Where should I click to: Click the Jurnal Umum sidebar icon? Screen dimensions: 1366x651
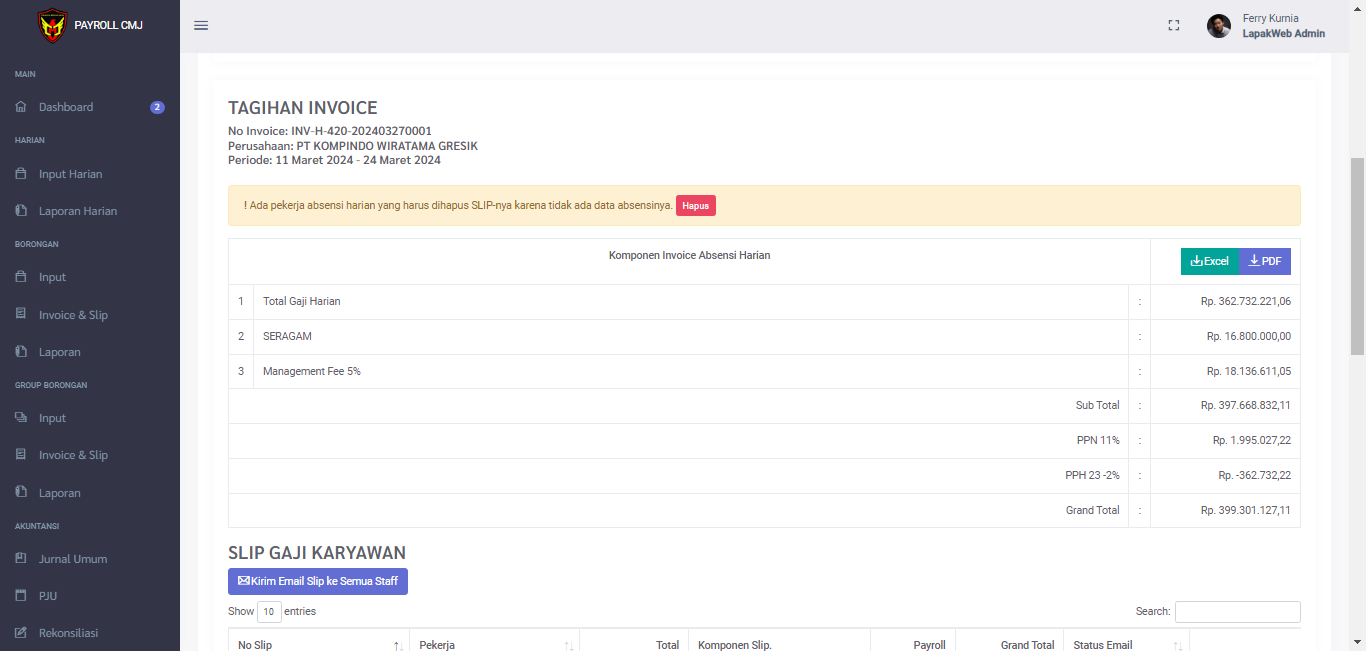click(x=21, y=559)
